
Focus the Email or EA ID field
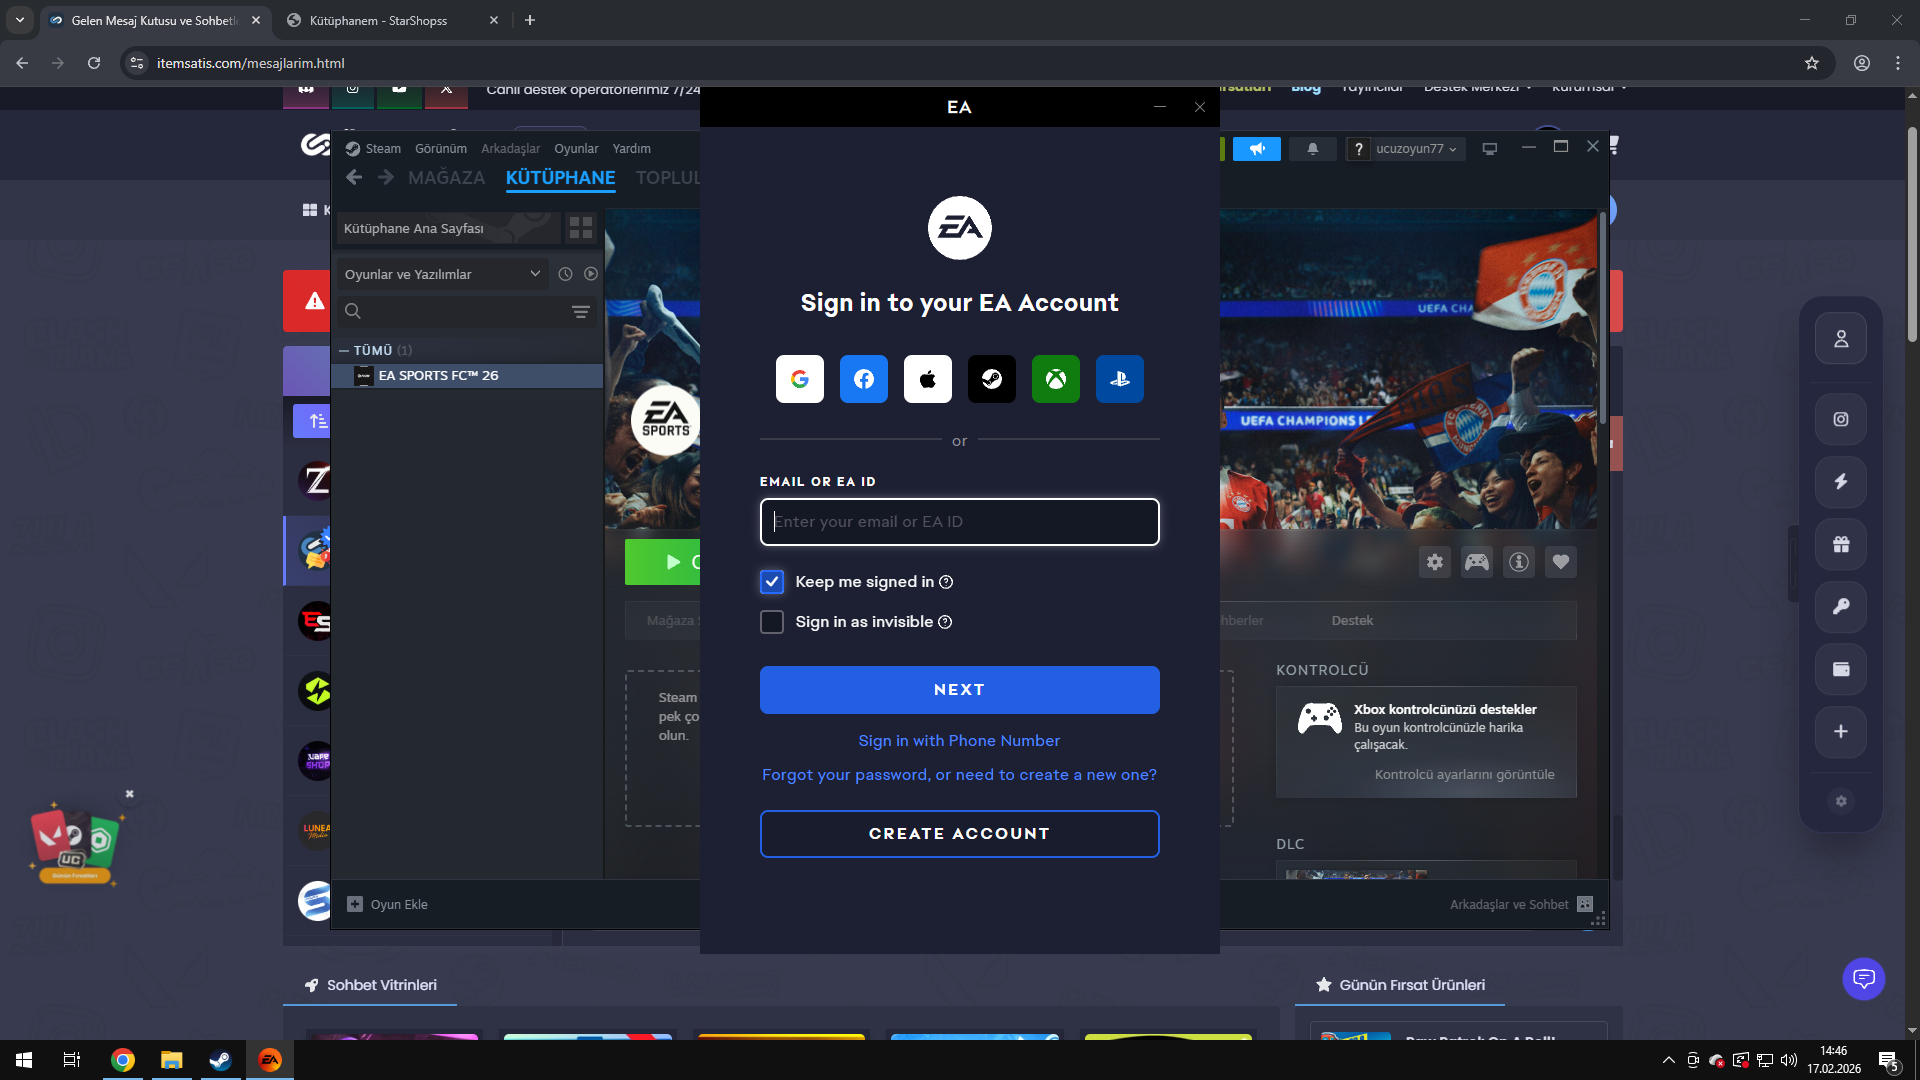click(959, 522)
